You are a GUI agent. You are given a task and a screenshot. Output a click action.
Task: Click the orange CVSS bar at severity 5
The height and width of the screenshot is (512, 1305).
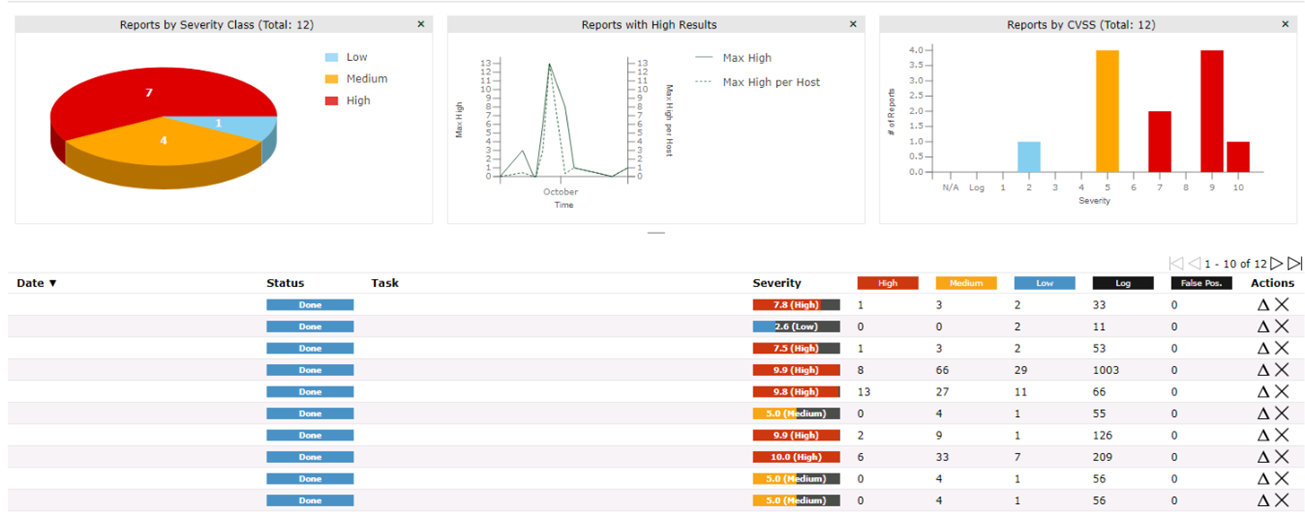pyautogui.click(x=1107, y=111)
